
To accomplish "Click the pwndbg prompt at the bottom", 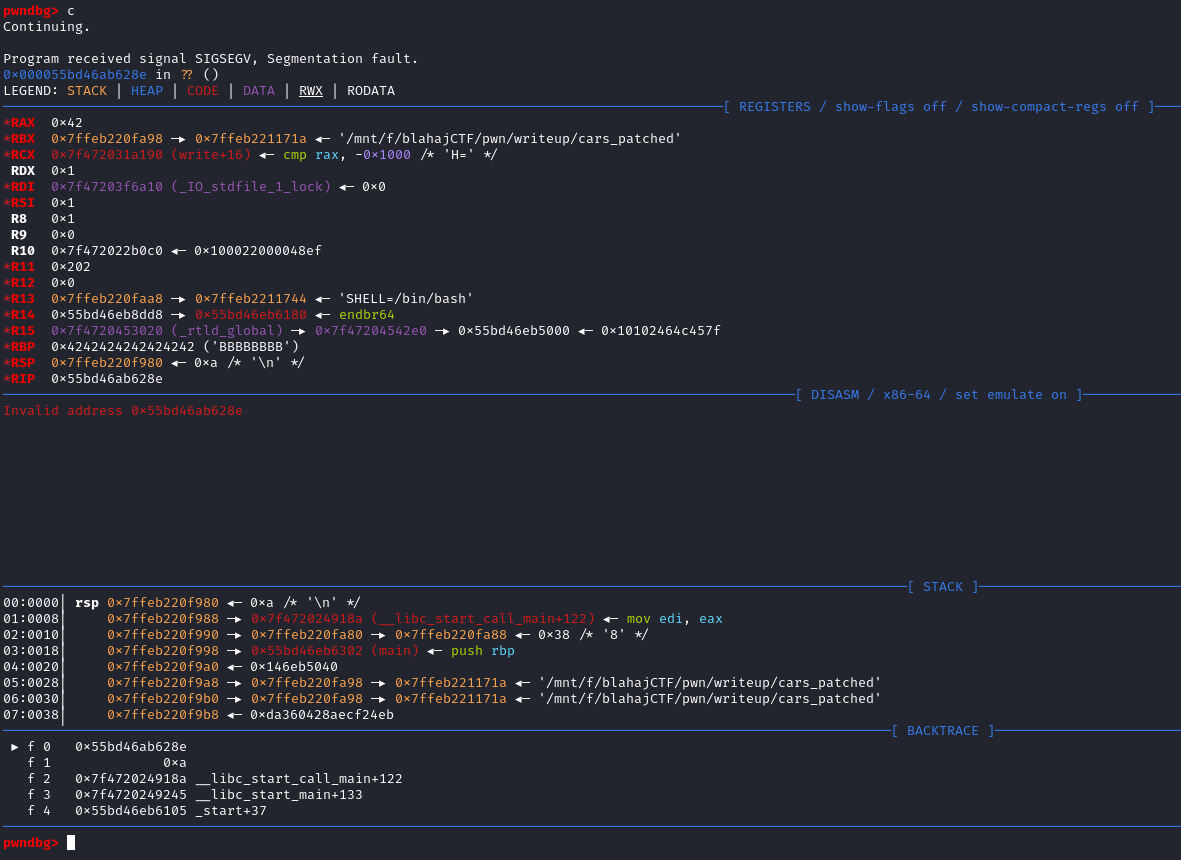I will click(30, 842).
